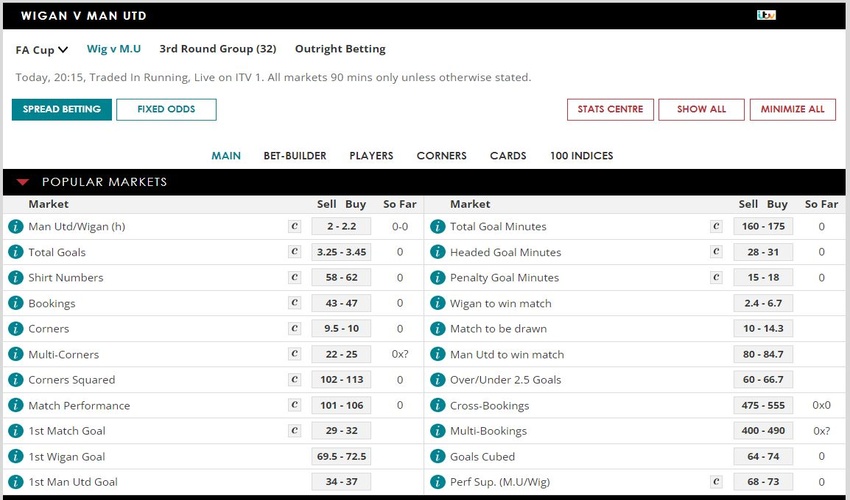This screenshot has height=500, width=850.
Task: Select the PLAYERS tab
Action: (371, 156)
